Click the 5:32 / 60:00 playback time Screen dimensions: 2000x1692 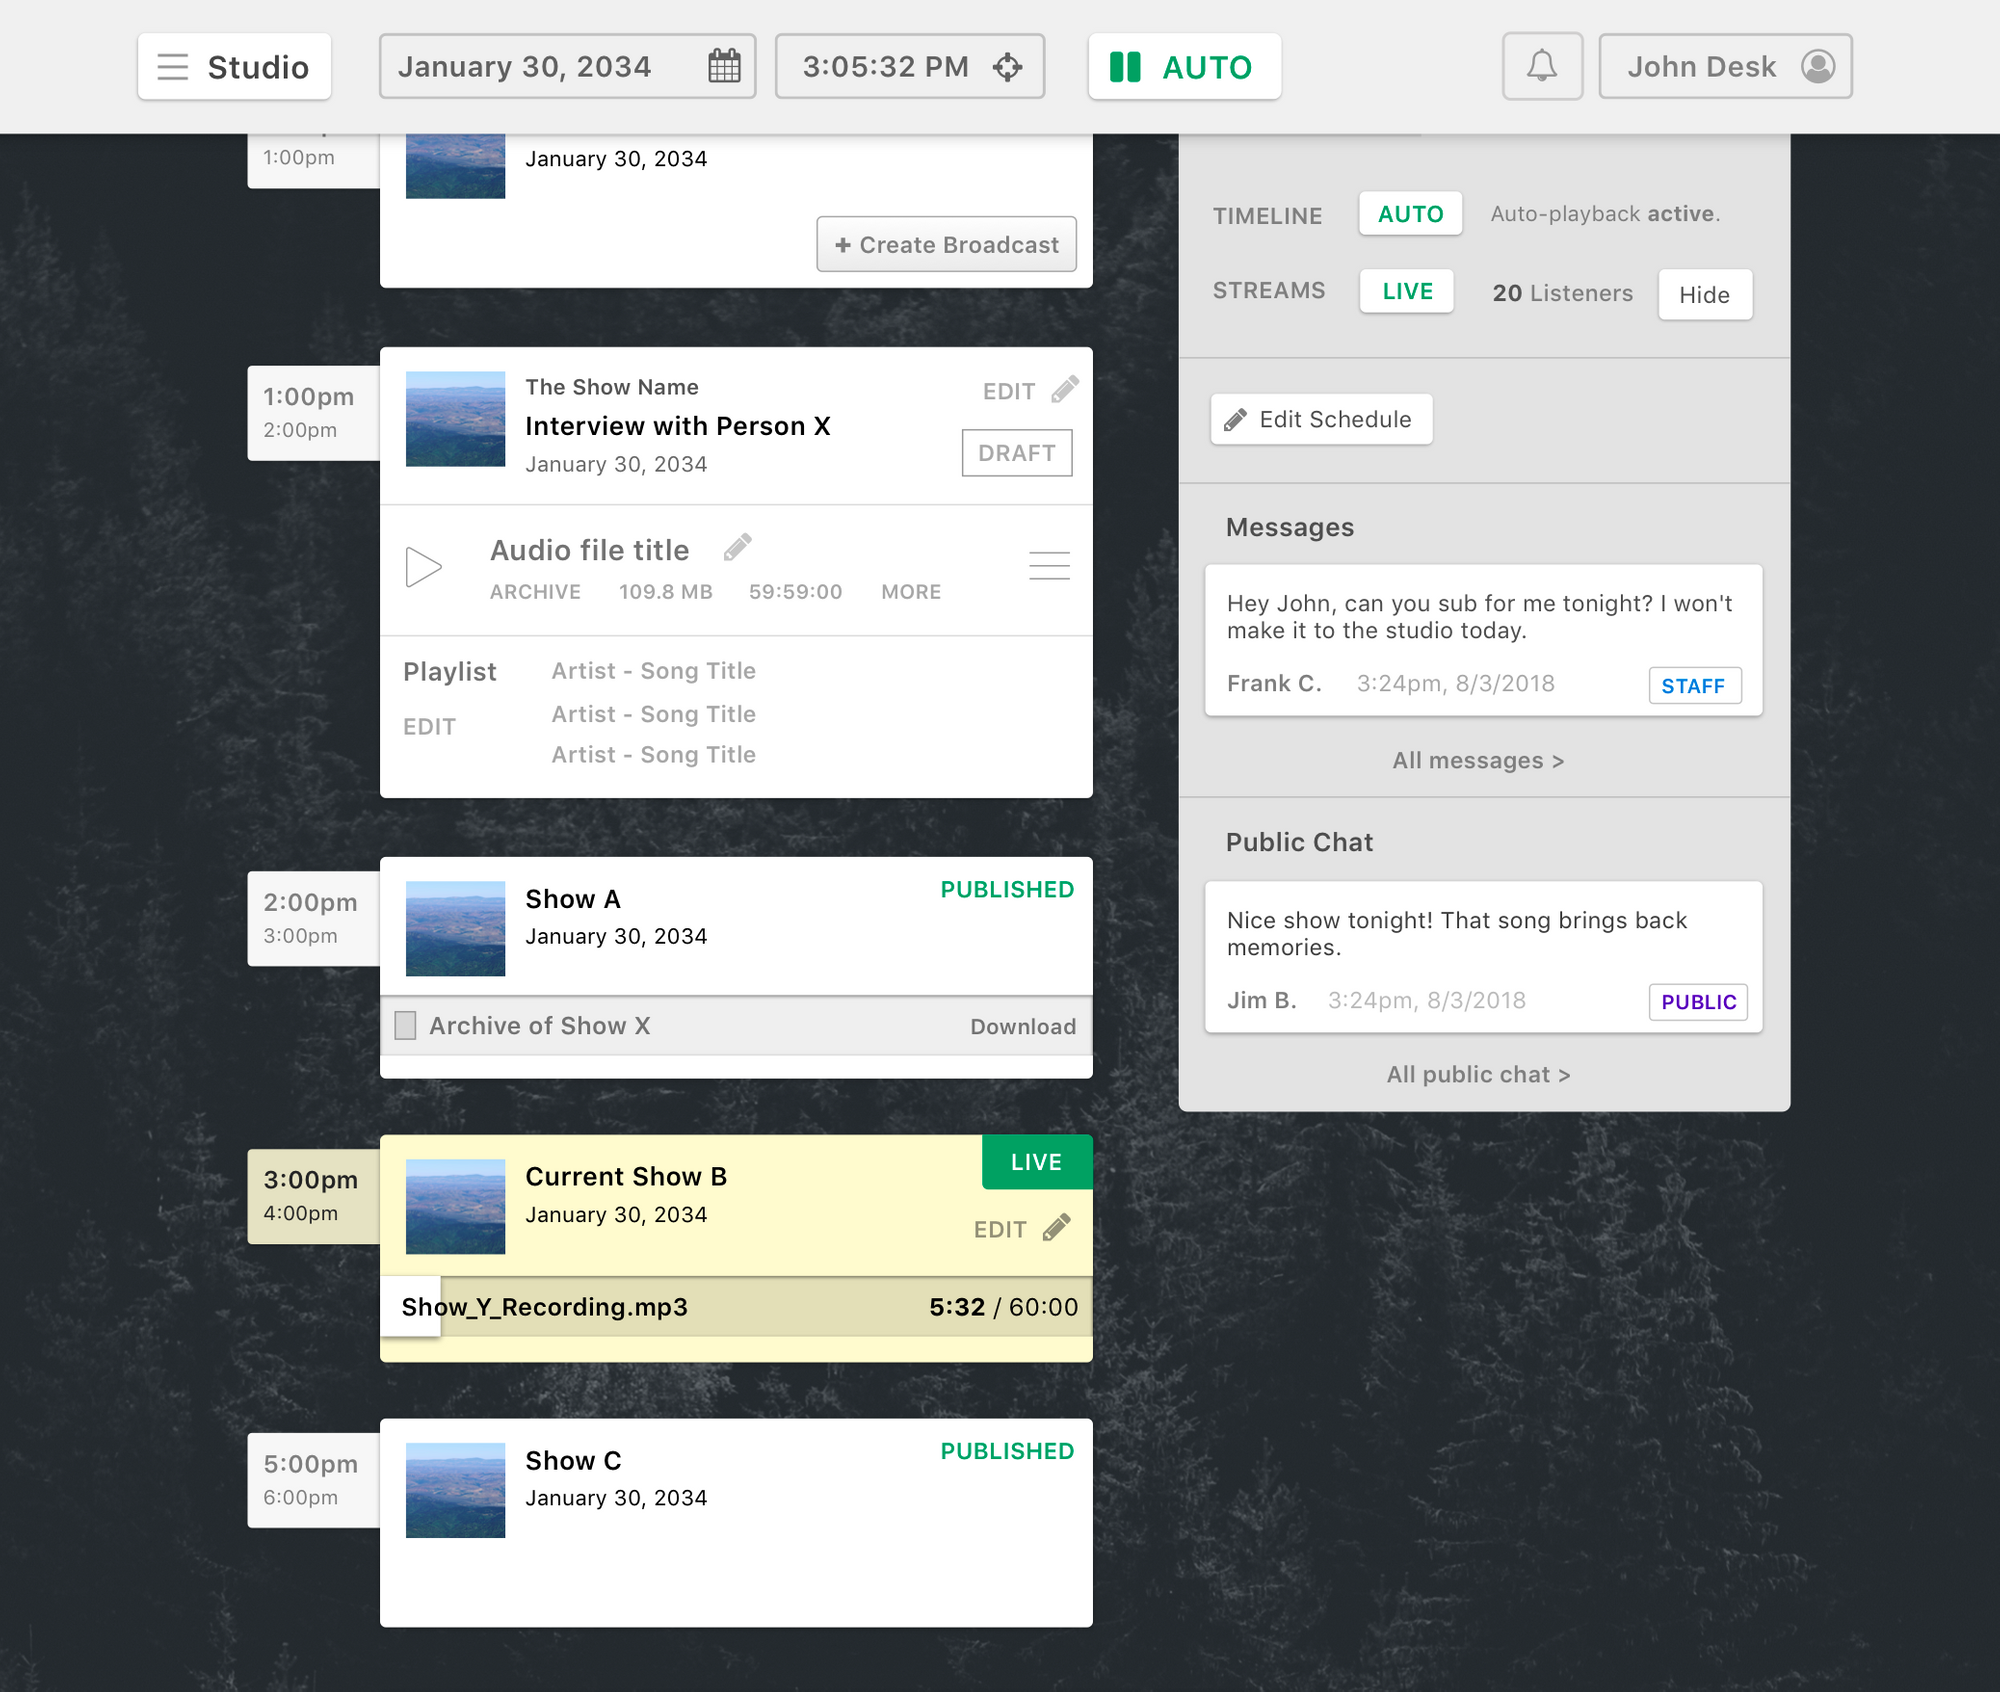click(x=1003, y=1307)
